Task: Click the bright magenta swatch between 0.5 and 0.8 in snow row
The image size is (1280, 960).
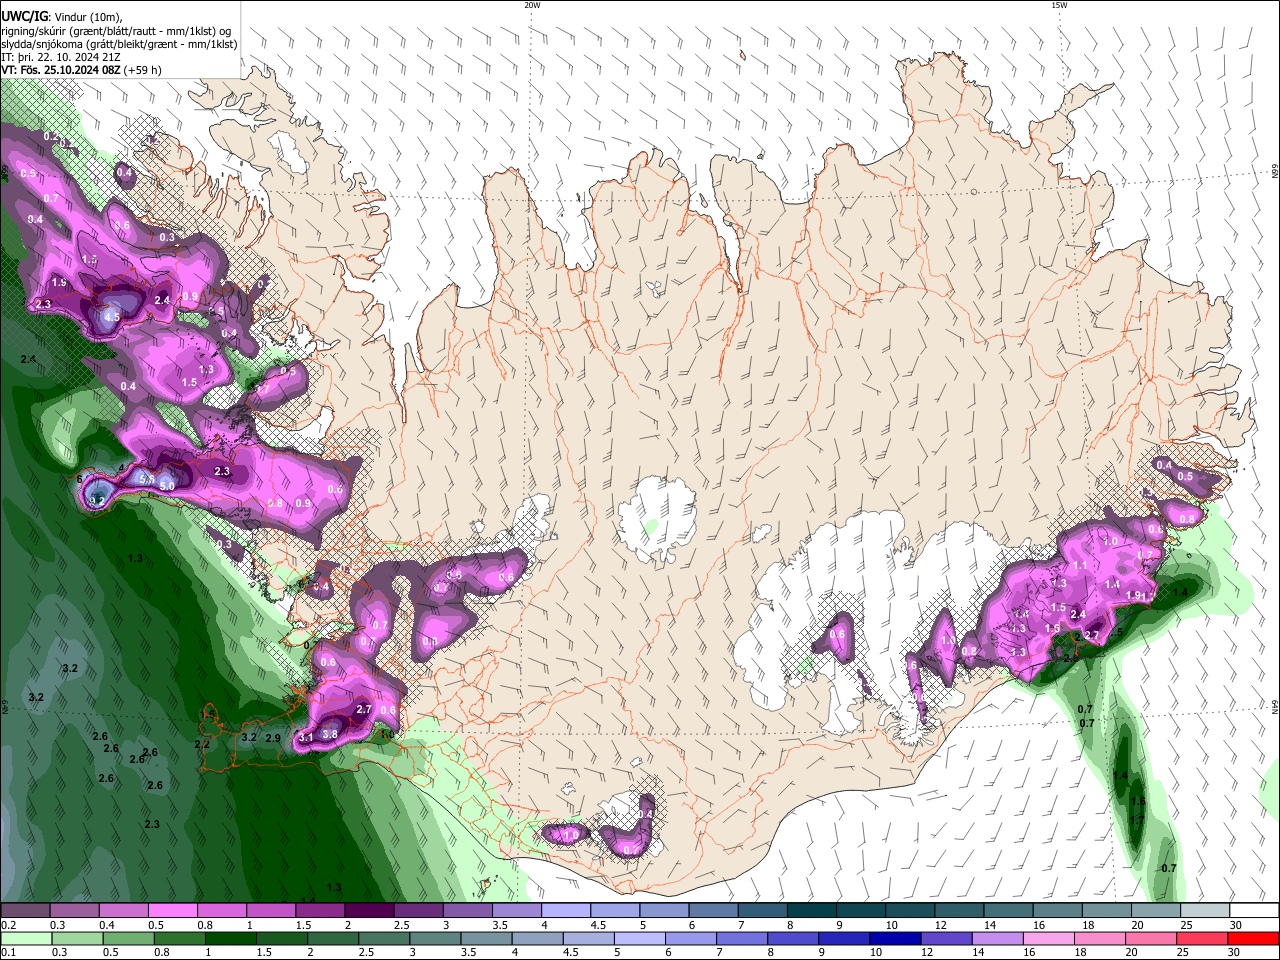Action: tap(175, 911)
